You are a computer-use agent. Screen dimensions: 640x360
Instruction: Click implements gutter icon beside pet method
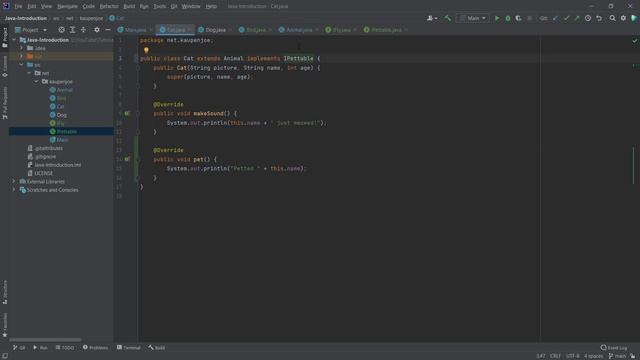tap(127, 159)
